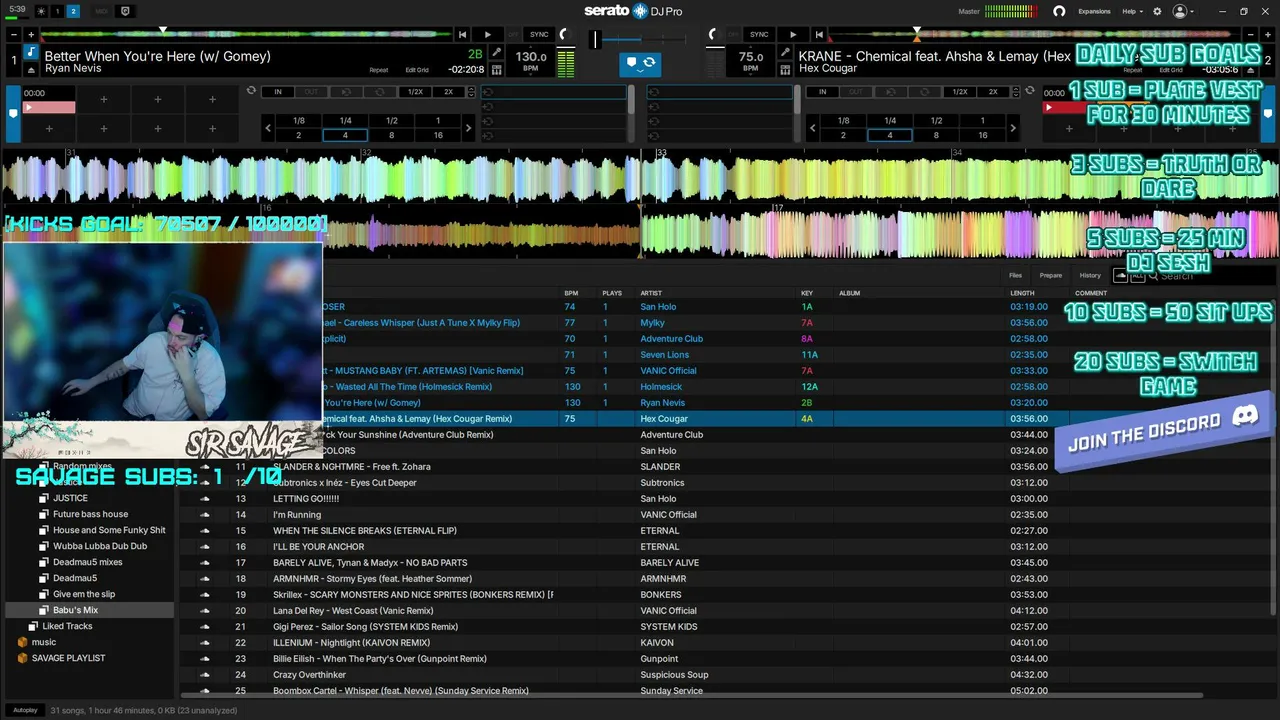Jump to previous track on right deck
The height and width of the screenshot is (720, 1280).
pyautogui.click(x=819, y=35)
